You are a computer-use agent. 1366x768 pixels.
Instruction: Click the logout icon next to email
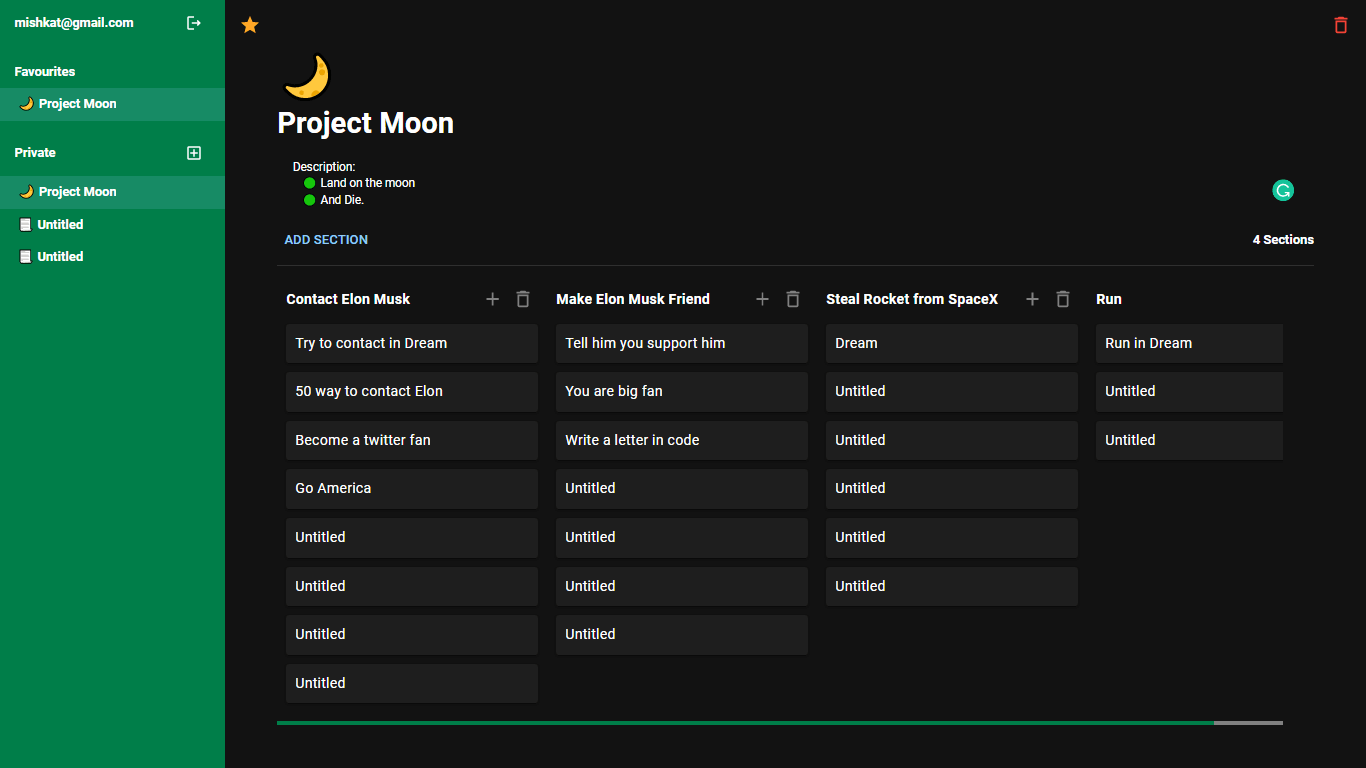click(194, 23)
